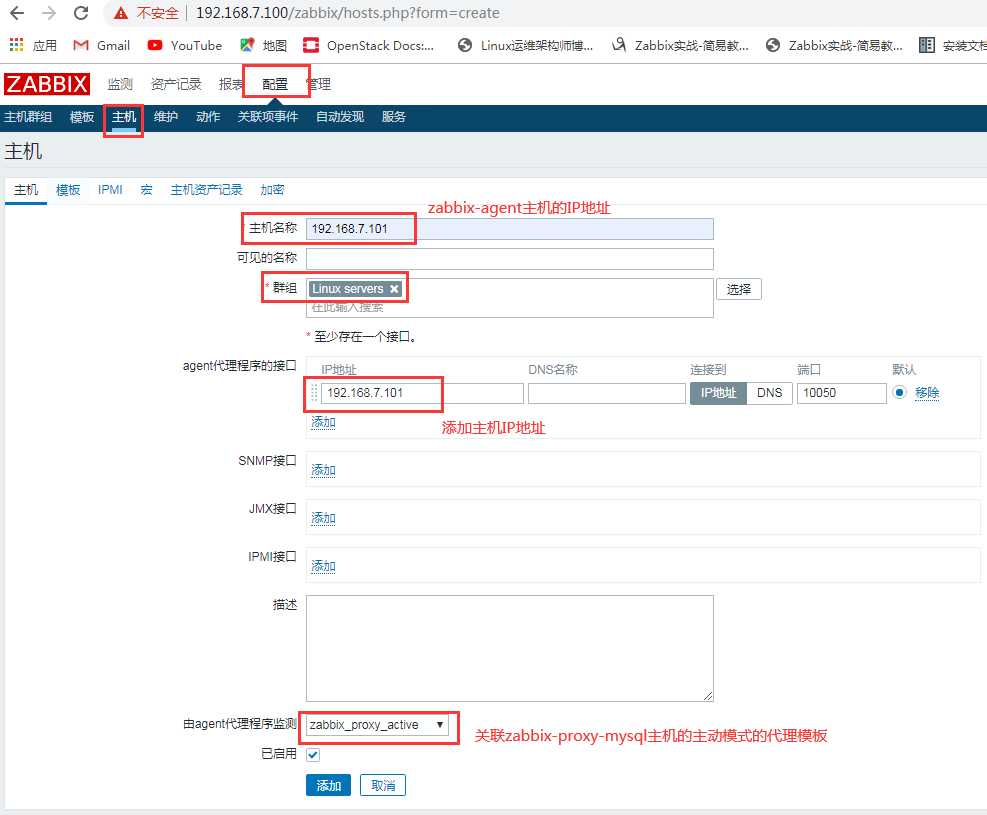Open the 监测 monitoring menu
The image size is (987, 815).
[120, 84]
